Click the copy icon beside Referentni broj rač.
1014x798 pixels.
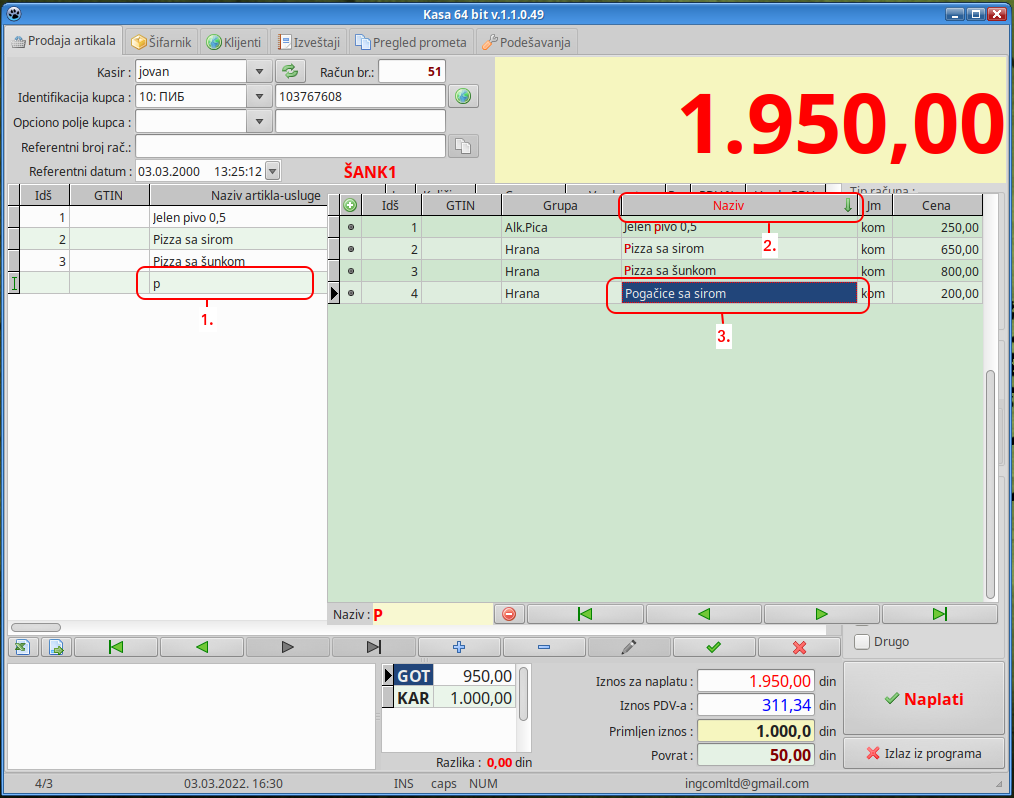[463, 146]
